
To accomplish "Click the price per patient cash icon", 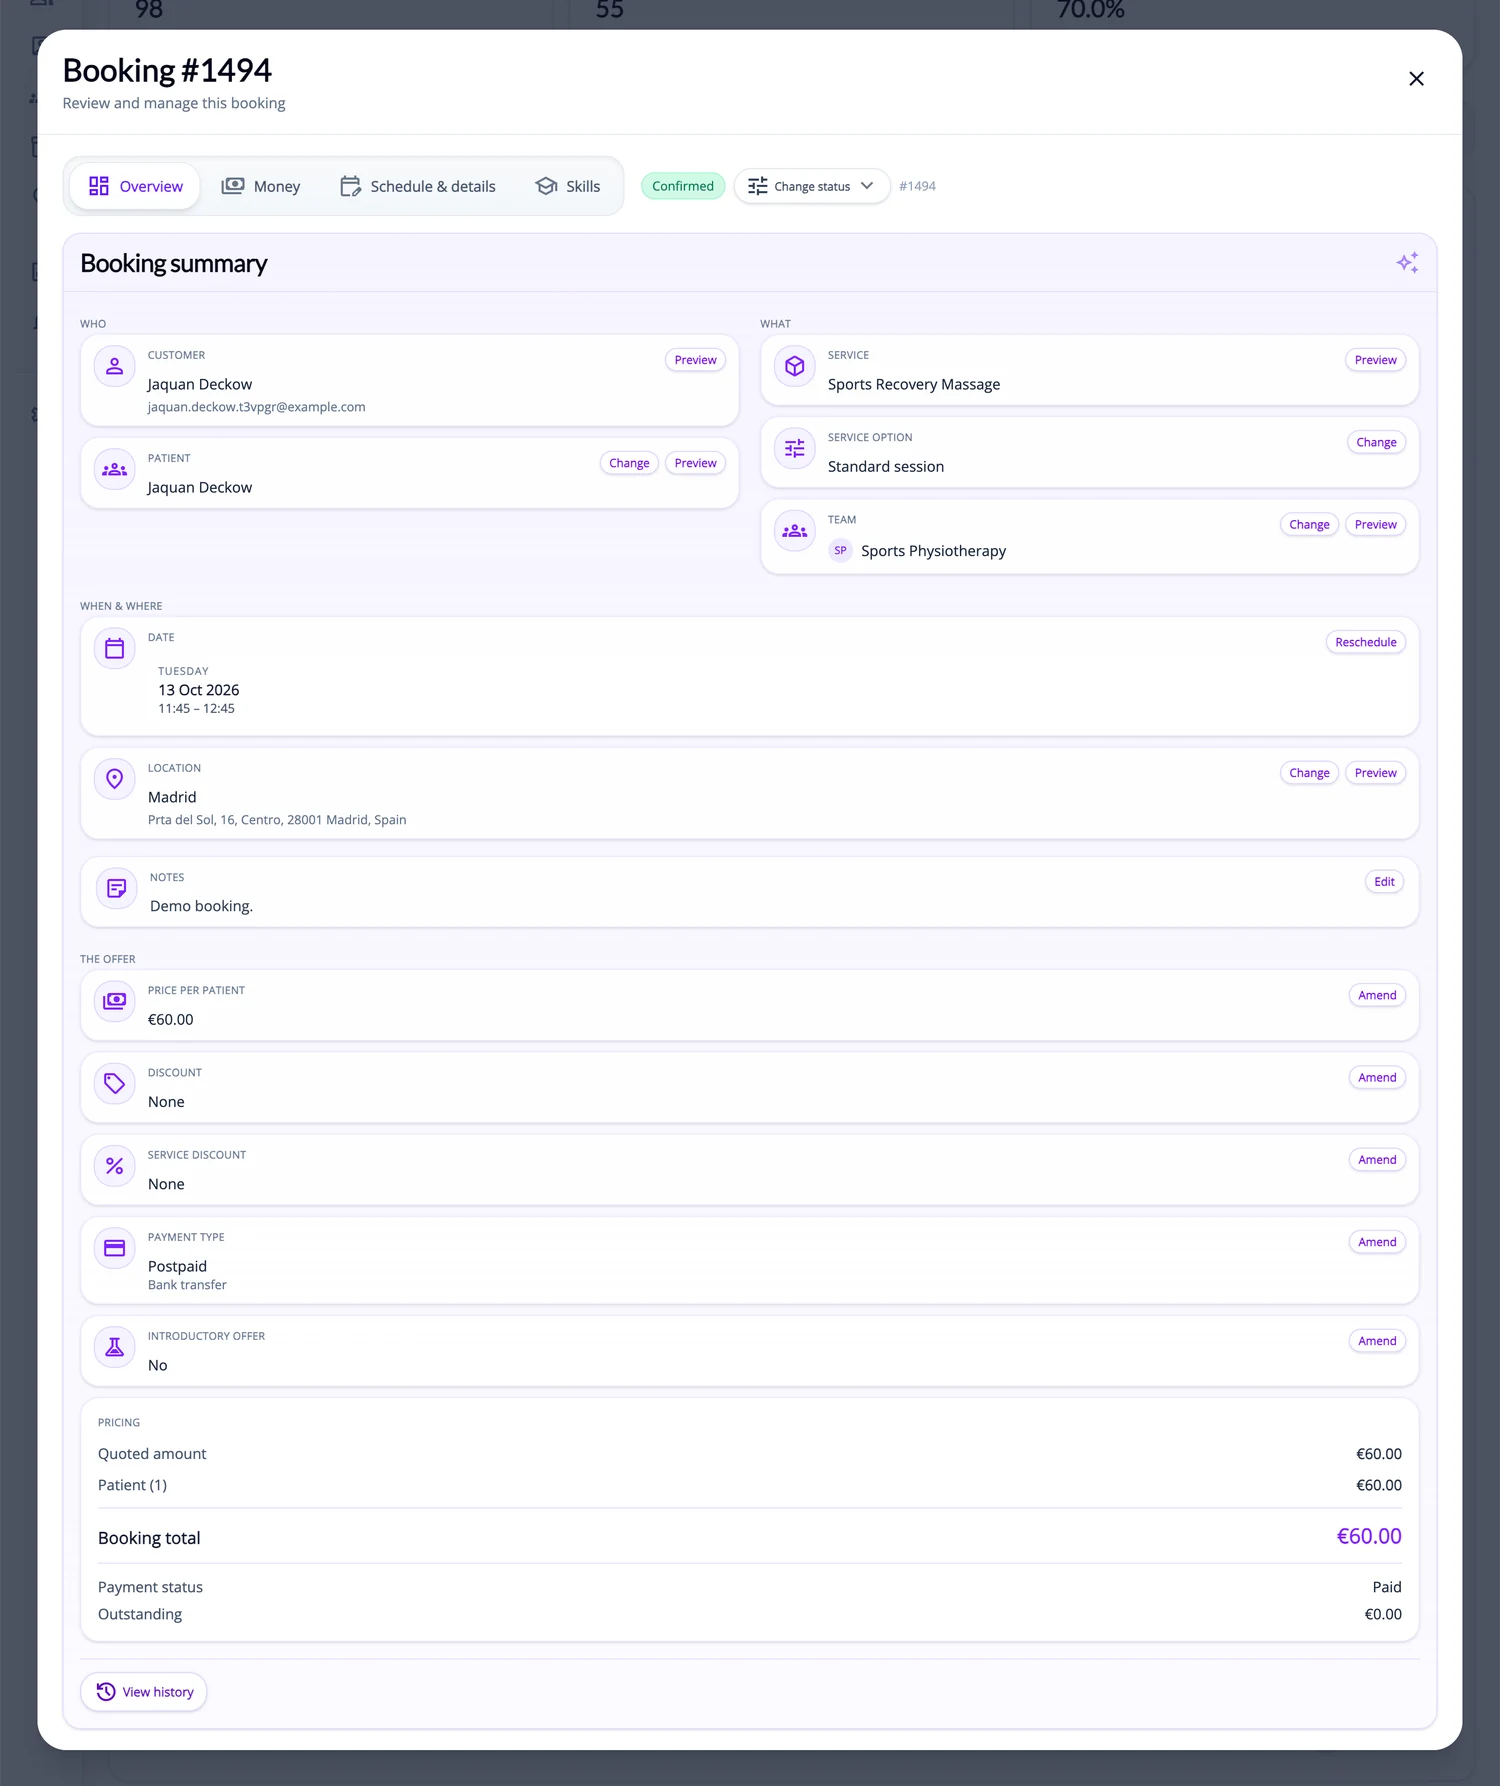I will (x=115, y=1001).
